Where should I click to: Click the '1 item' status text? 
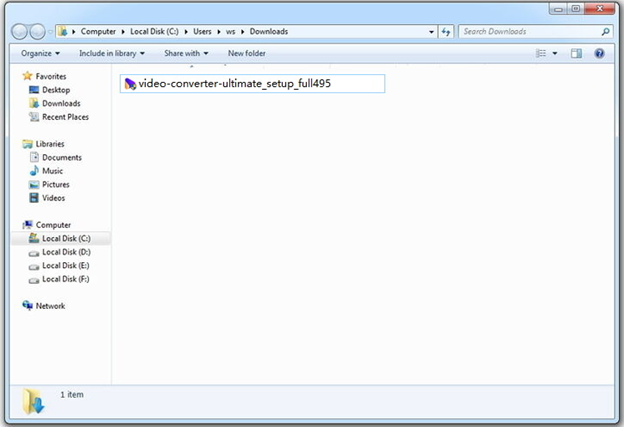[x=72, y=395]
